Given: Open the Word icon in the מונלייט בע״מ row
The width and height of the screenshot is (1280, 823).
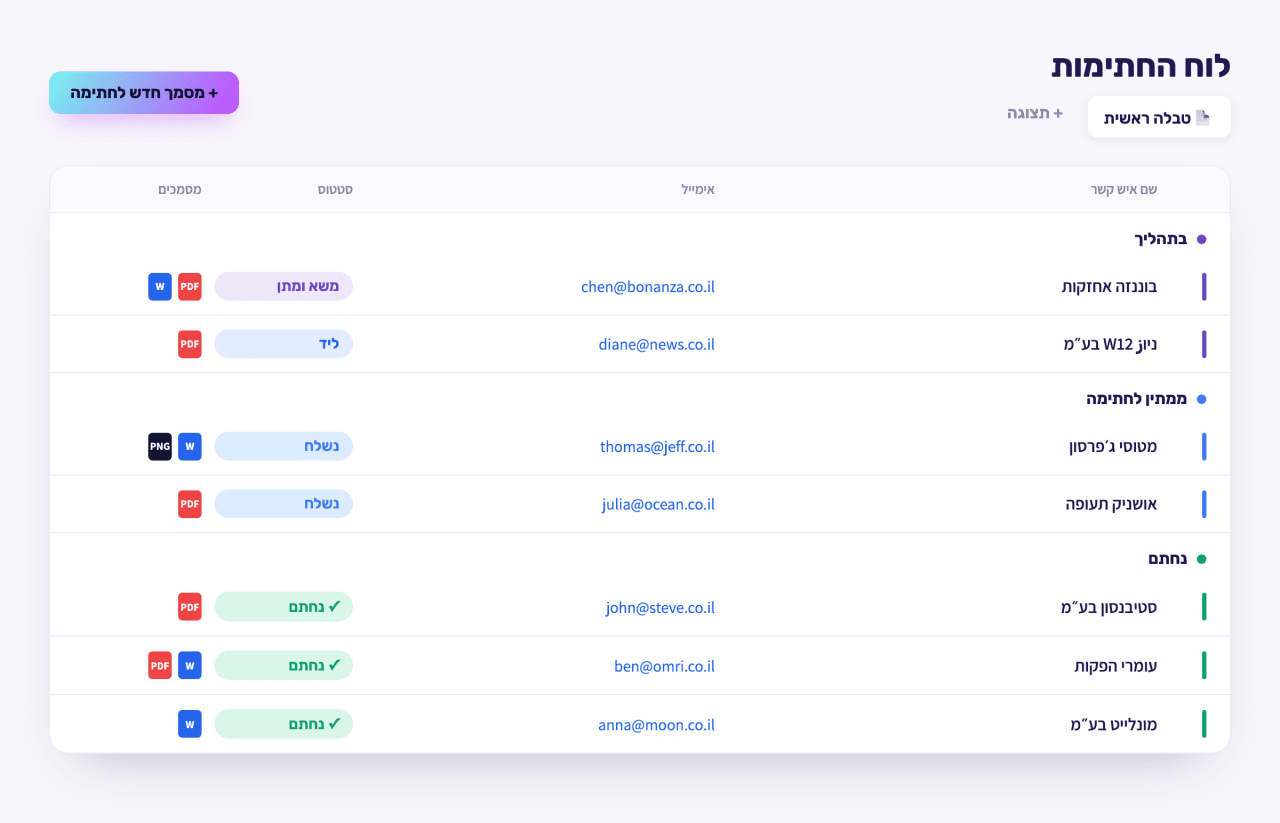Looking at the screenshot, I should (x=190, y=723).
